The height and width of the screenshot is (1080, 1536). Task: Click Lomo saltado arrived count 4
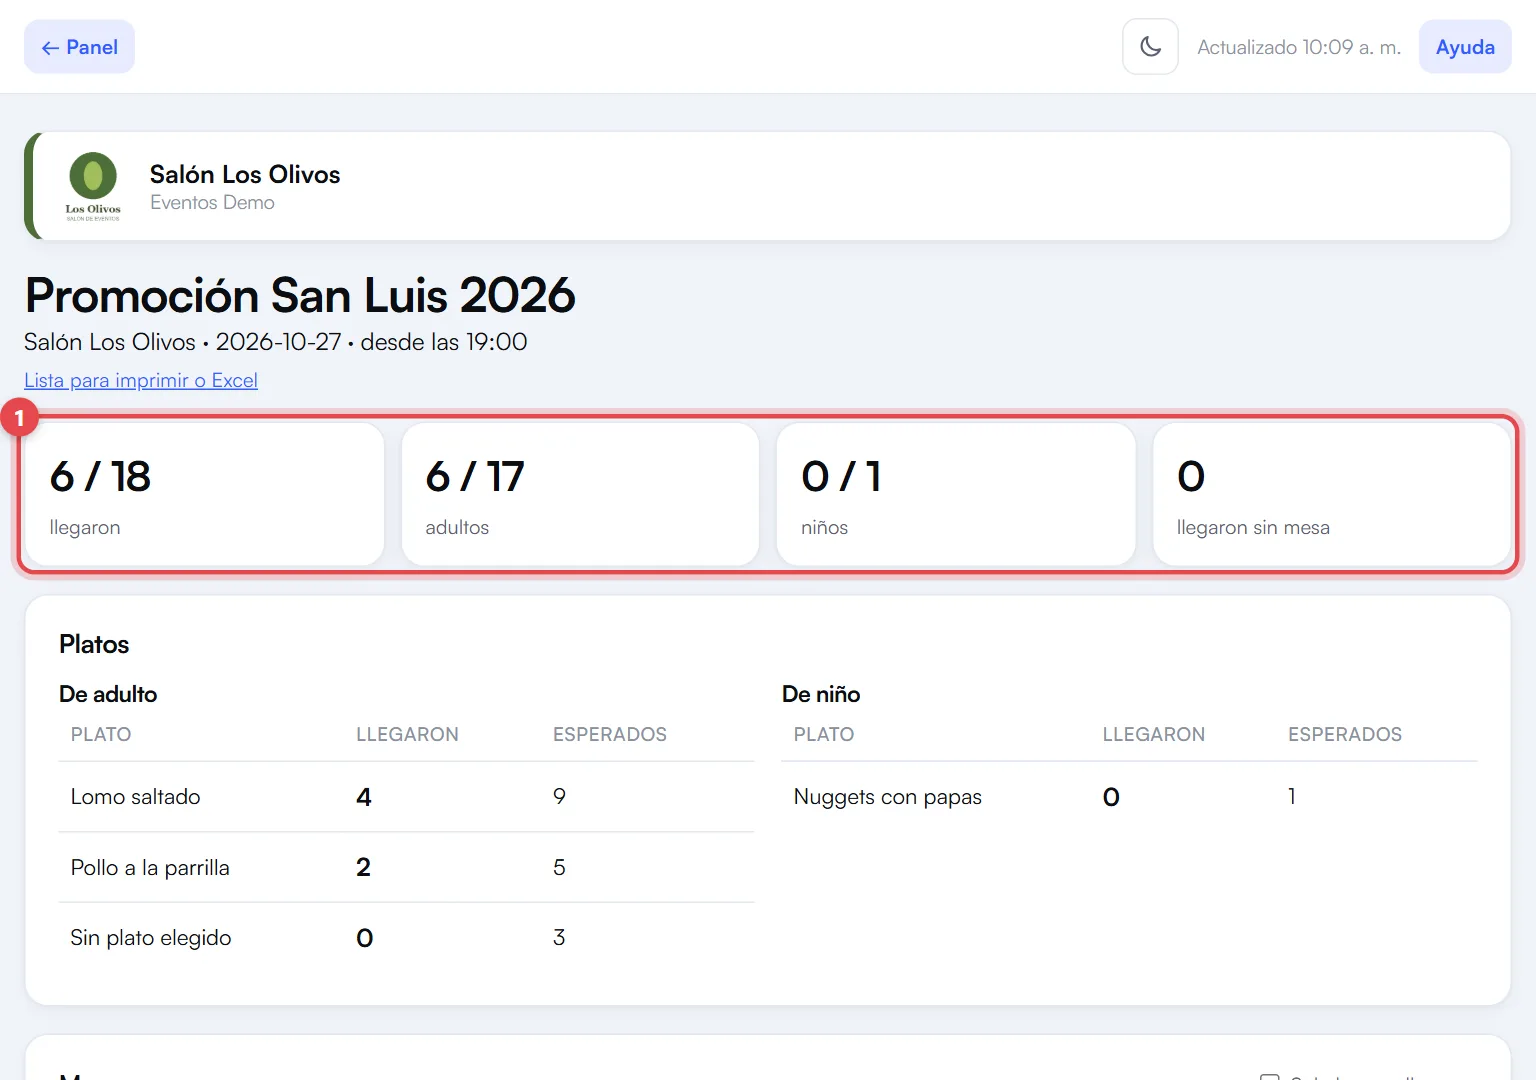pyautogui.click(x=364, y=797)
